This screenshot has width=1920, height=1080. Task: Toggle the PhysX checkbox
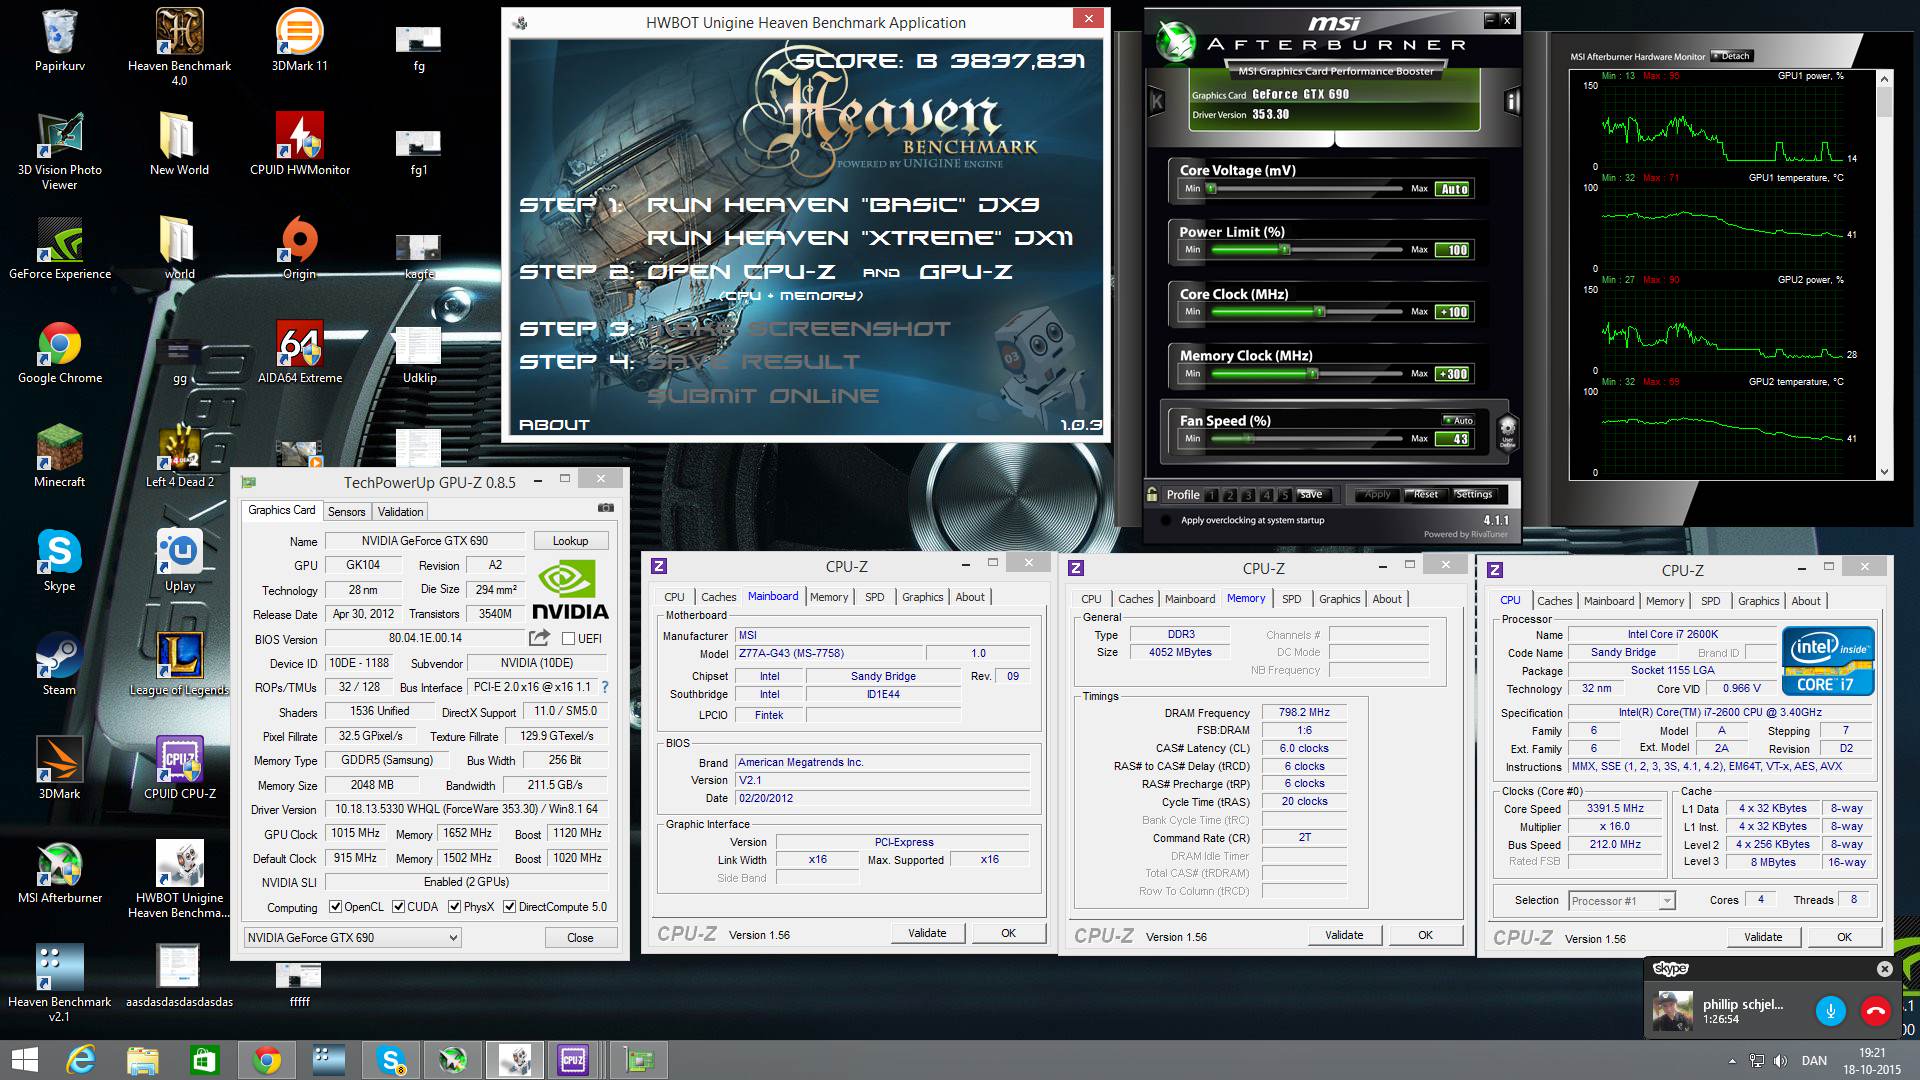pyautogui.click(x=454, y=907)
